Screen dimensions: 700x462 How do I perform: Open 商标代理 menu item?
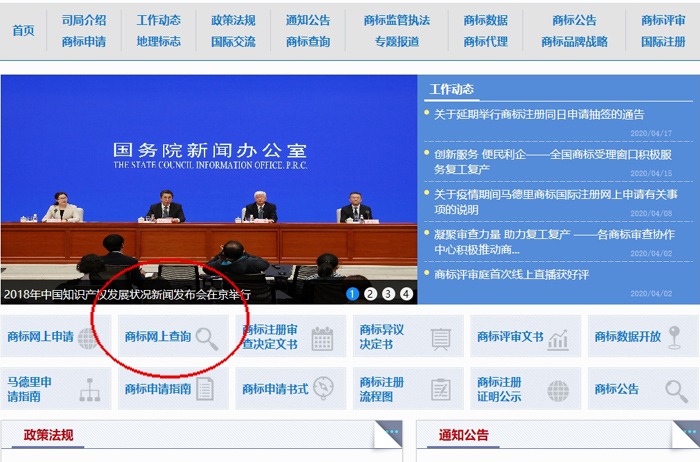coord(486,42)
